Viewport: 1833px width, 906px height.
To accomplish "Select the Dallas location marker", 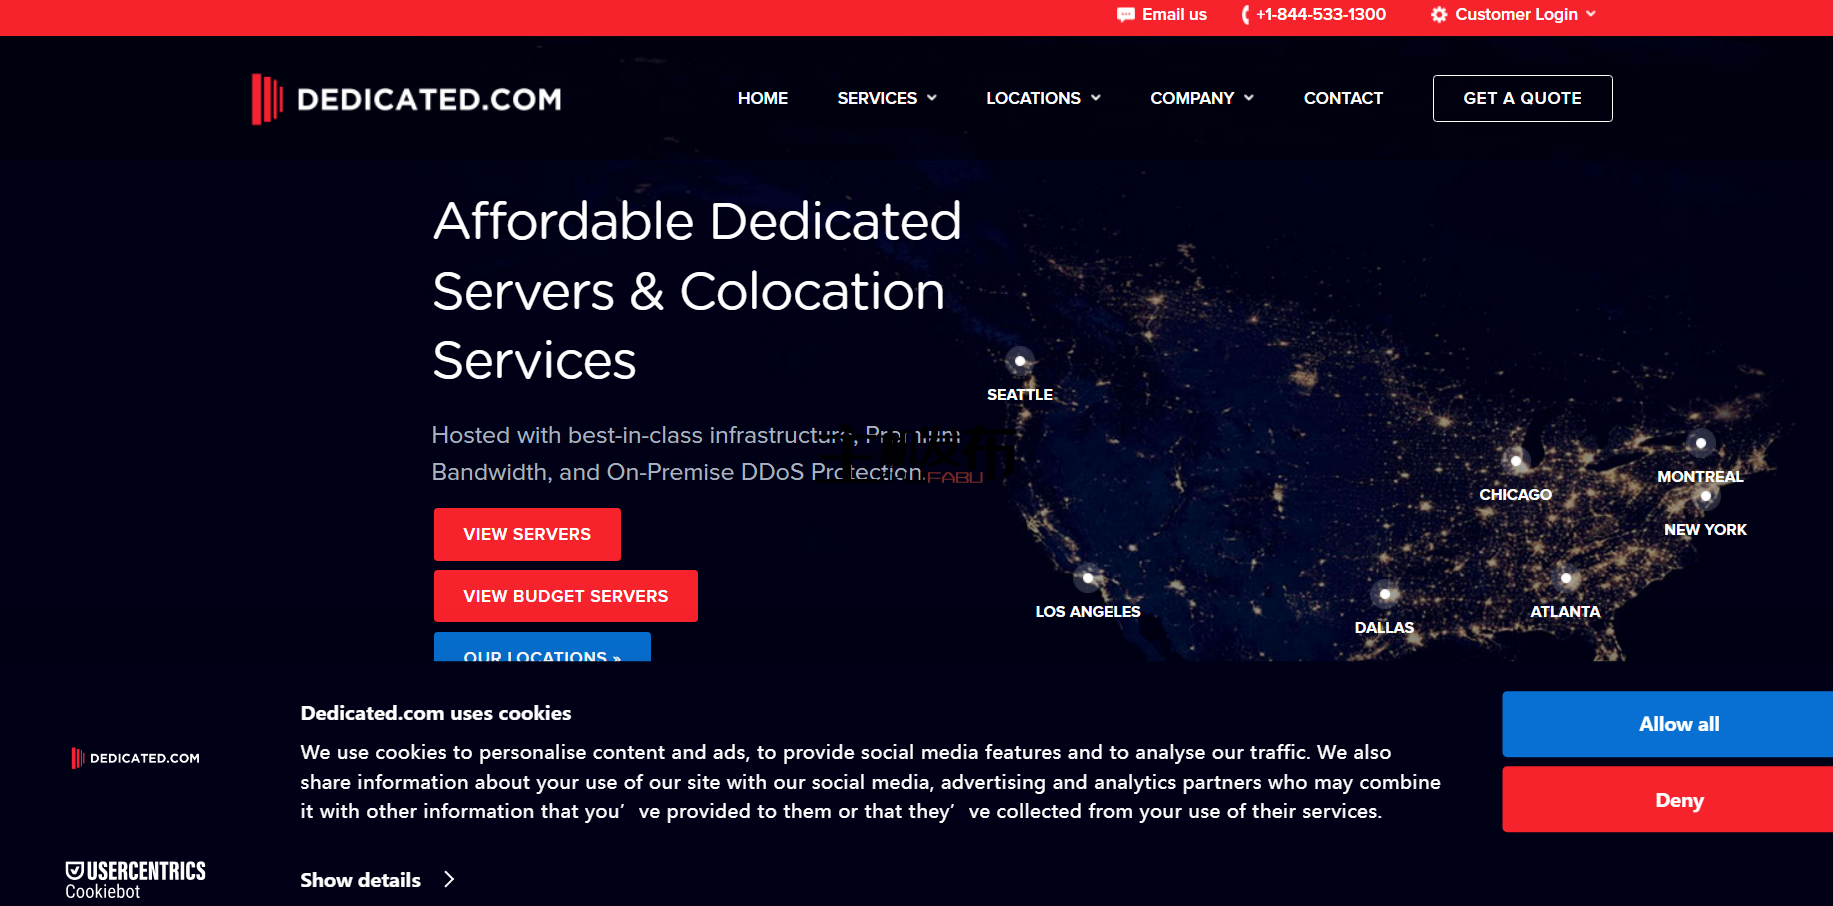I will click(x=1384, y=594).
